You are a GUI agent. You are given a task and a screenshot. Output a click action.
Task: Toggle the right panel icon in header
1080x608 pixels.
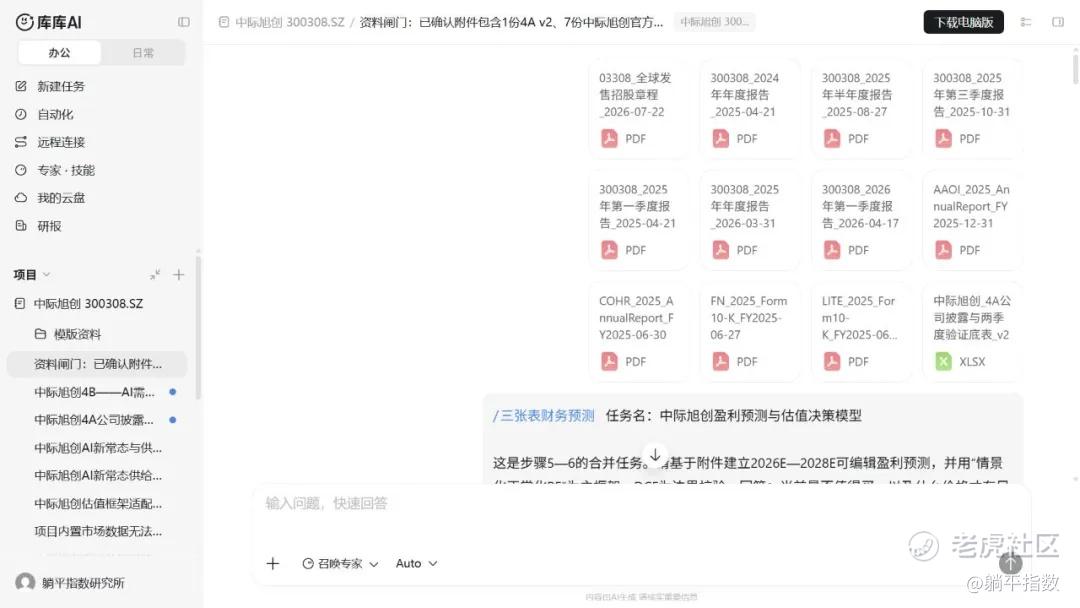pos(1058,22)
